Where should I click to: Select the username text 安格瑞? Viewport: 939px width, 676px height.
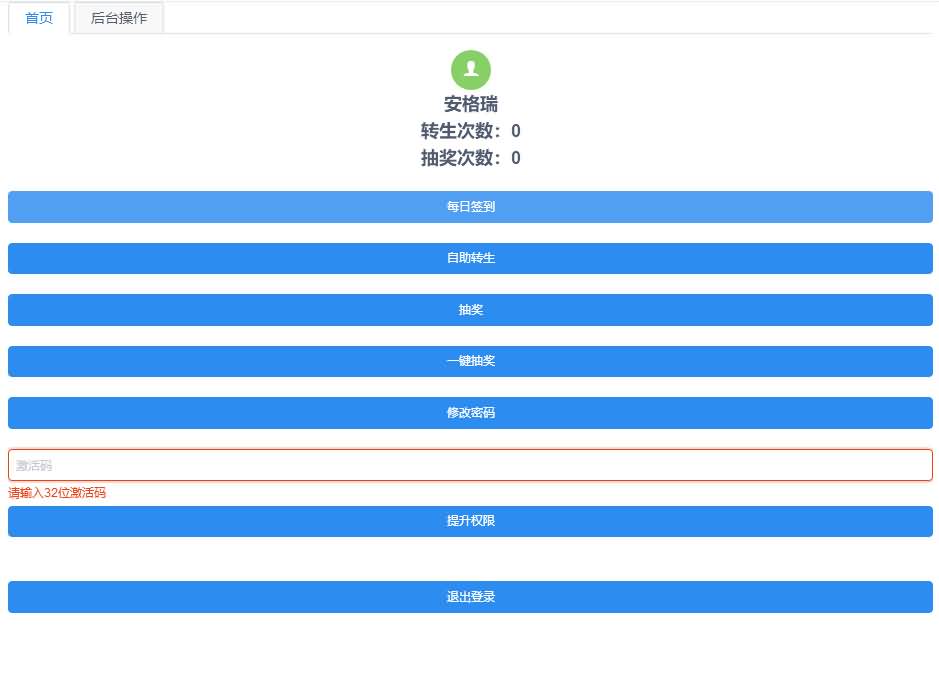click(x=470, y=104)
